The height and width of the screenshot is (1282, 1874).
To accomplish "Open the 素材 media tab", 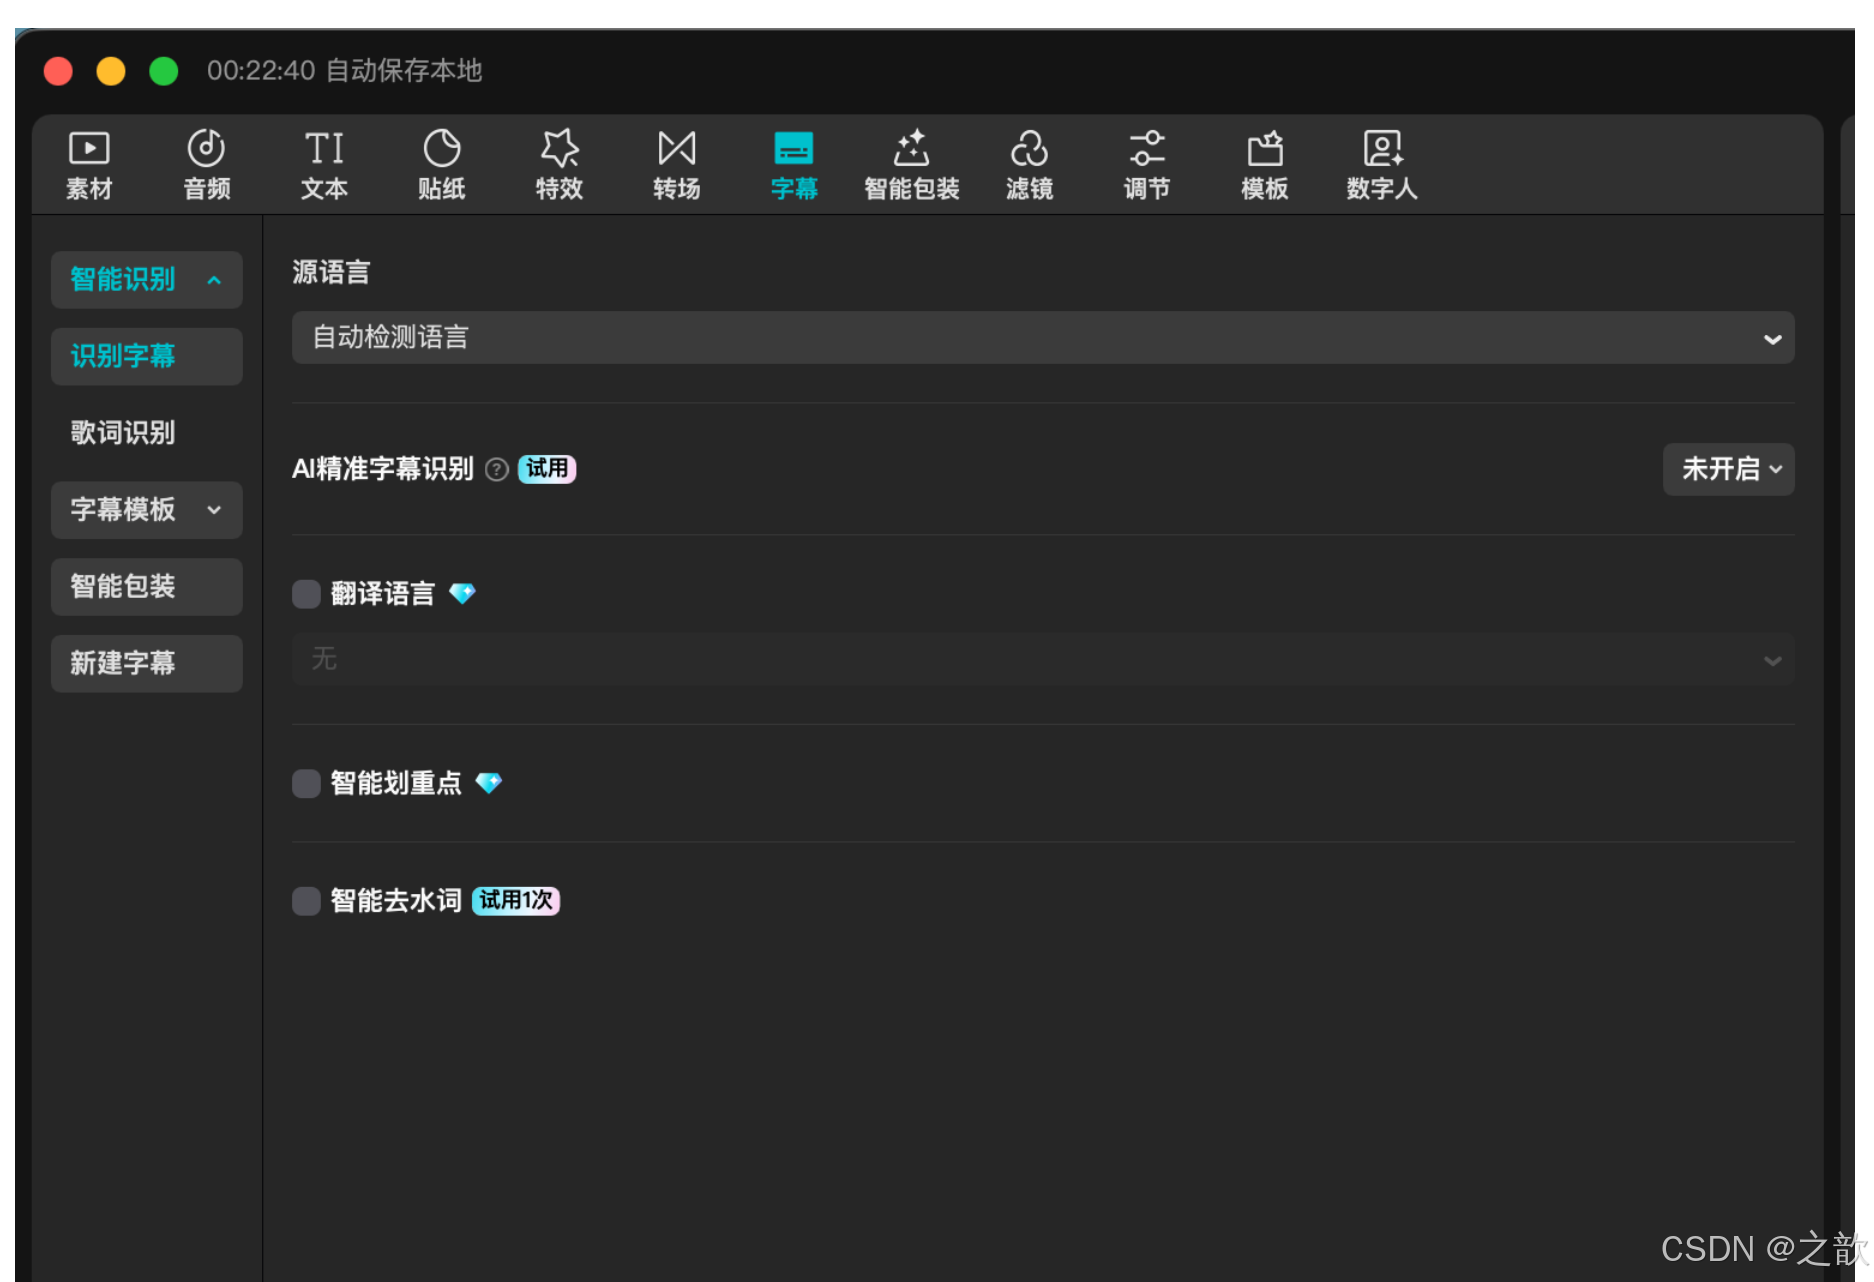I will coord(89,166).
